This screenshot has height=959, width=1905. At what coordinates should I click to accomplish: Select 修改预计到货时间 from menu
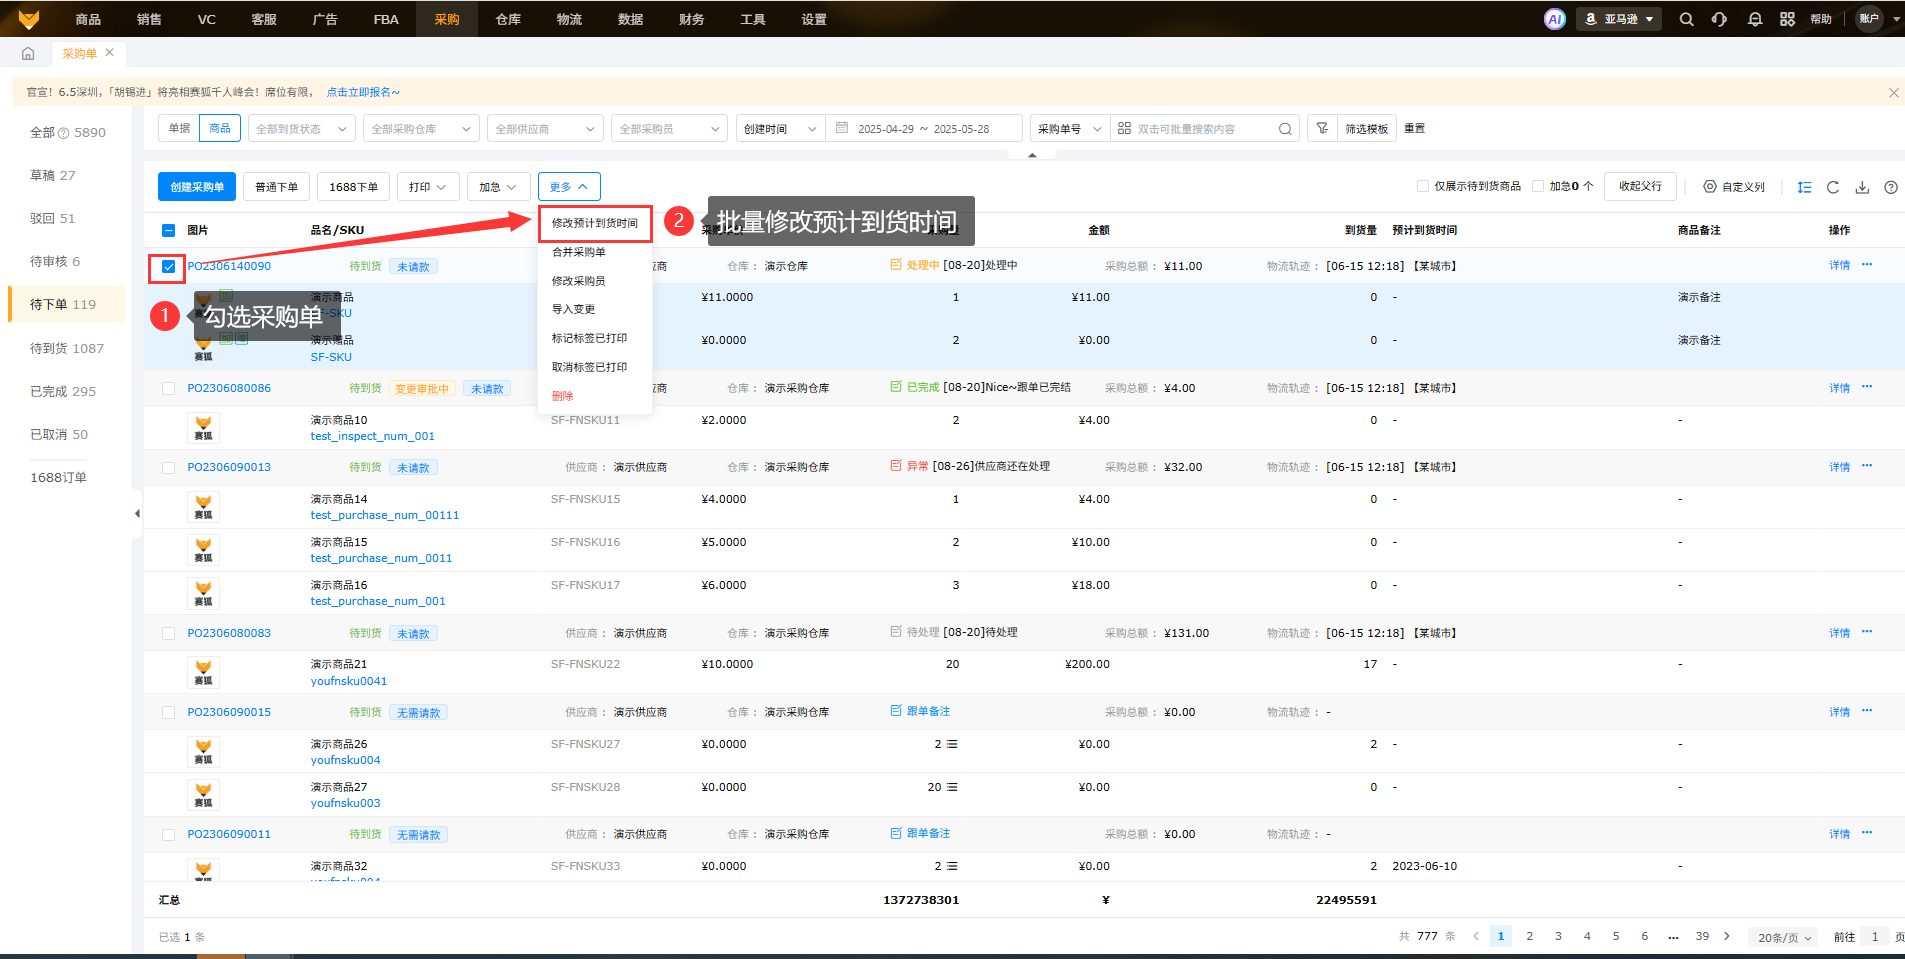tap(594, 223)
